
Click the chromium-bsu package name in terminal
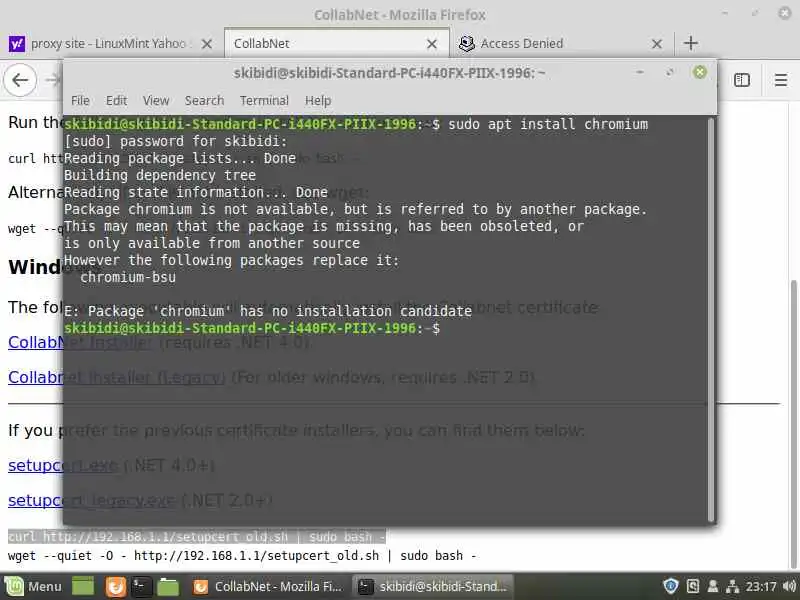[128, 277]
